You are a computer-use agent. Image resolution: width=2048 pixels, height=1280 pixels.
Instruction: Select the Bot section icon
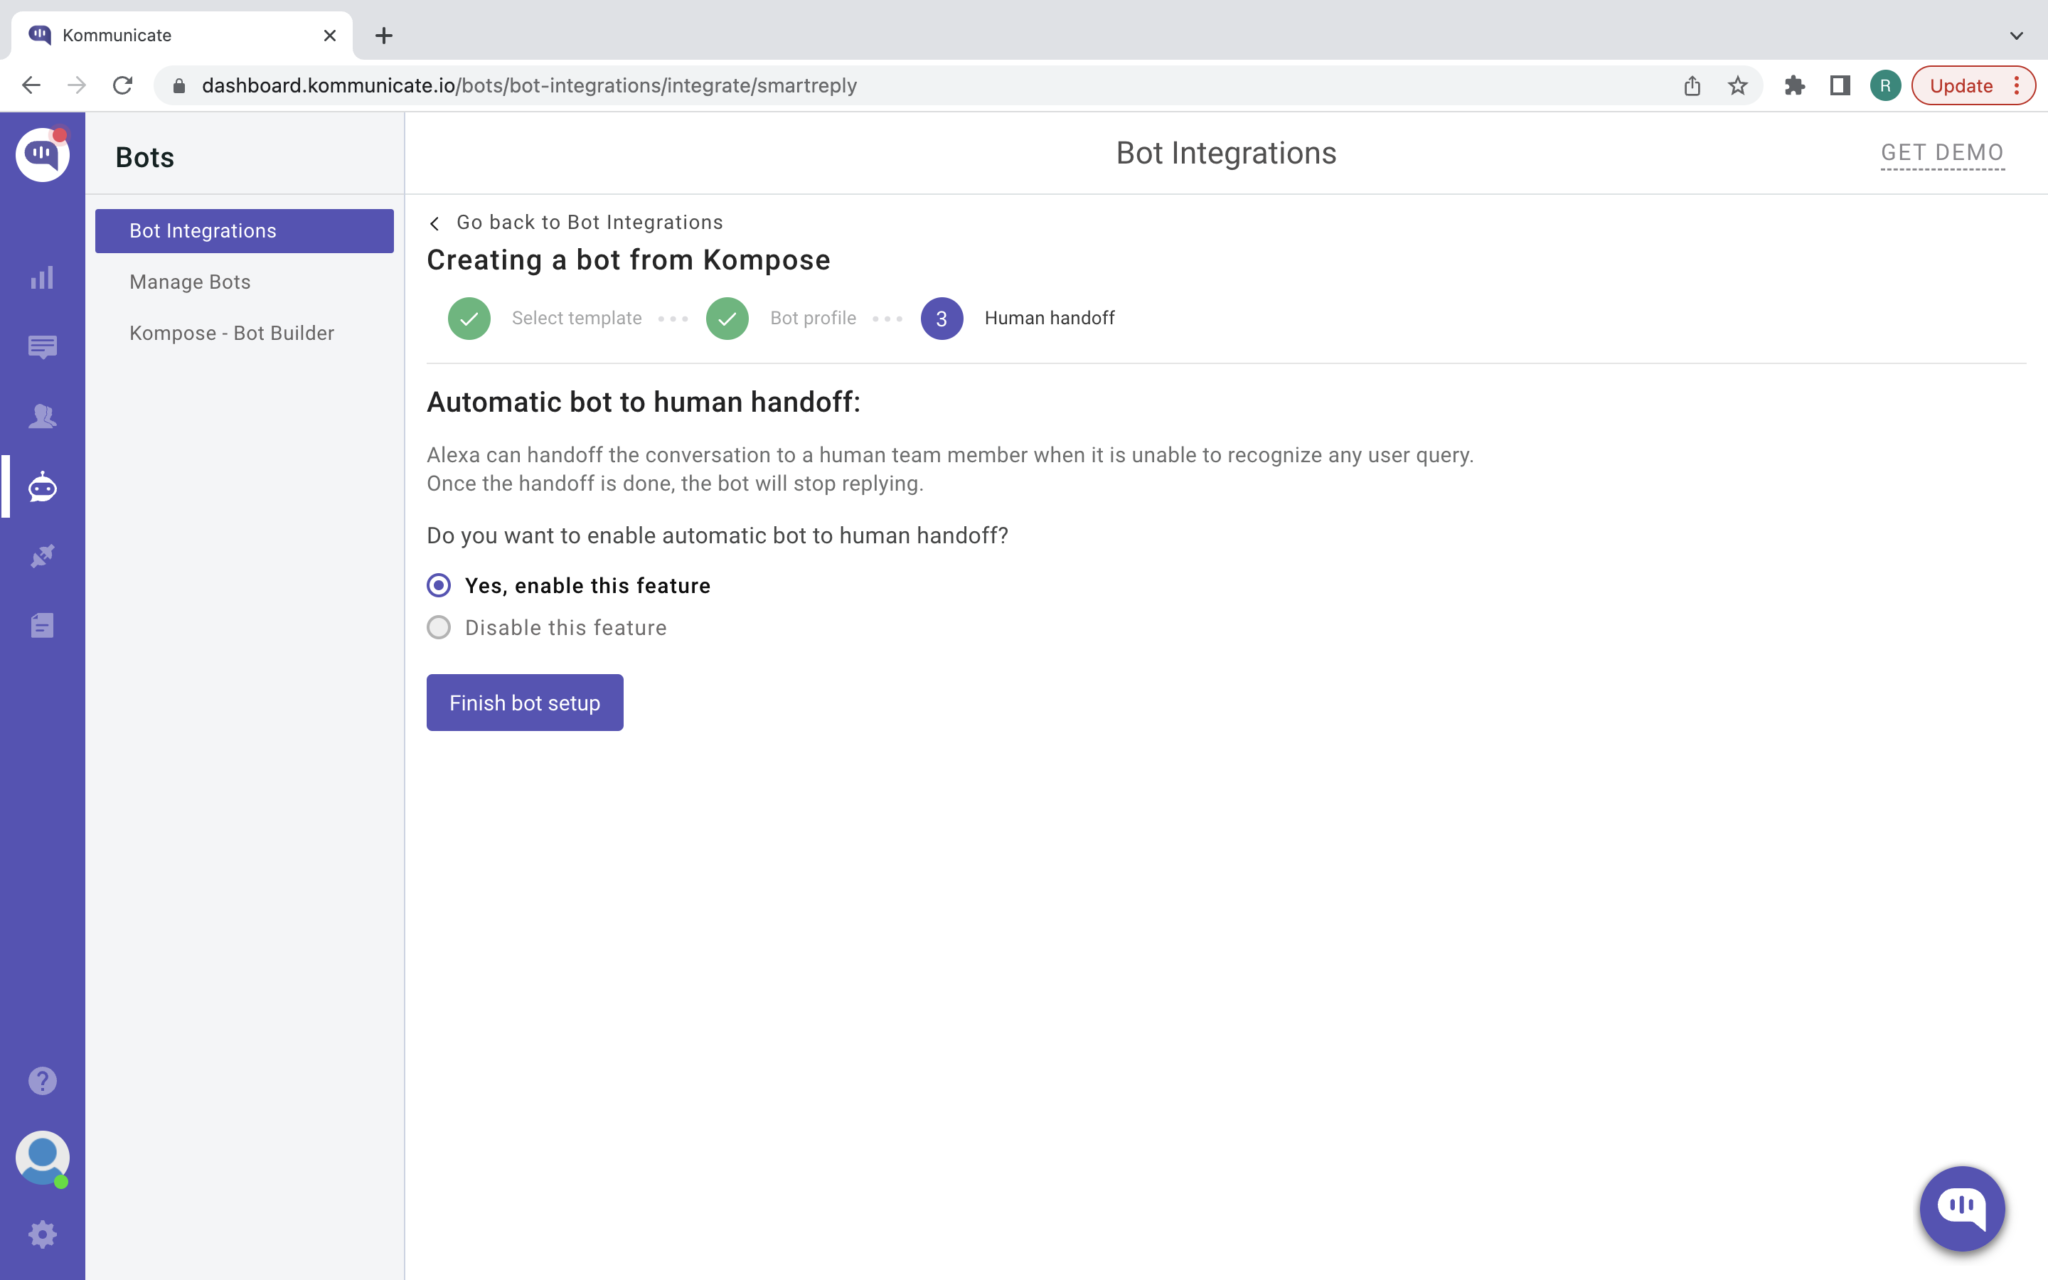[42, 487]
